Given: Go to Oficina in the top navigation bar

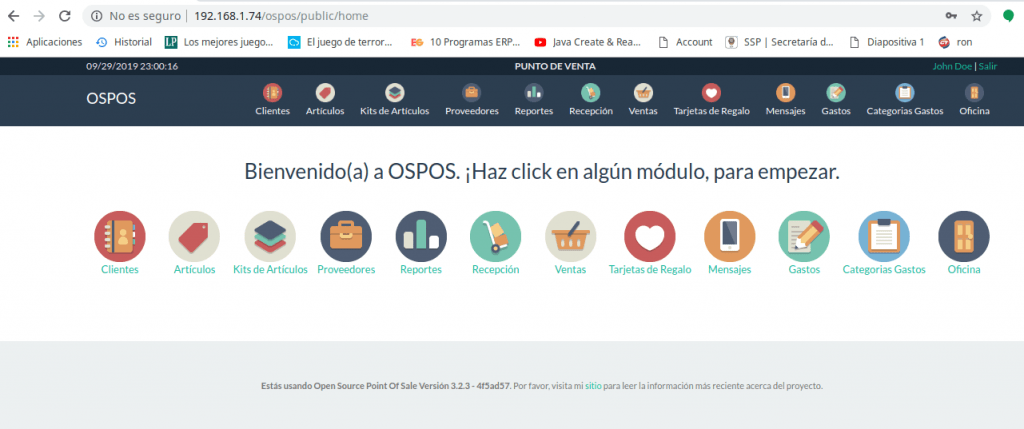Looking at the screenshot, I should (974, 99).
